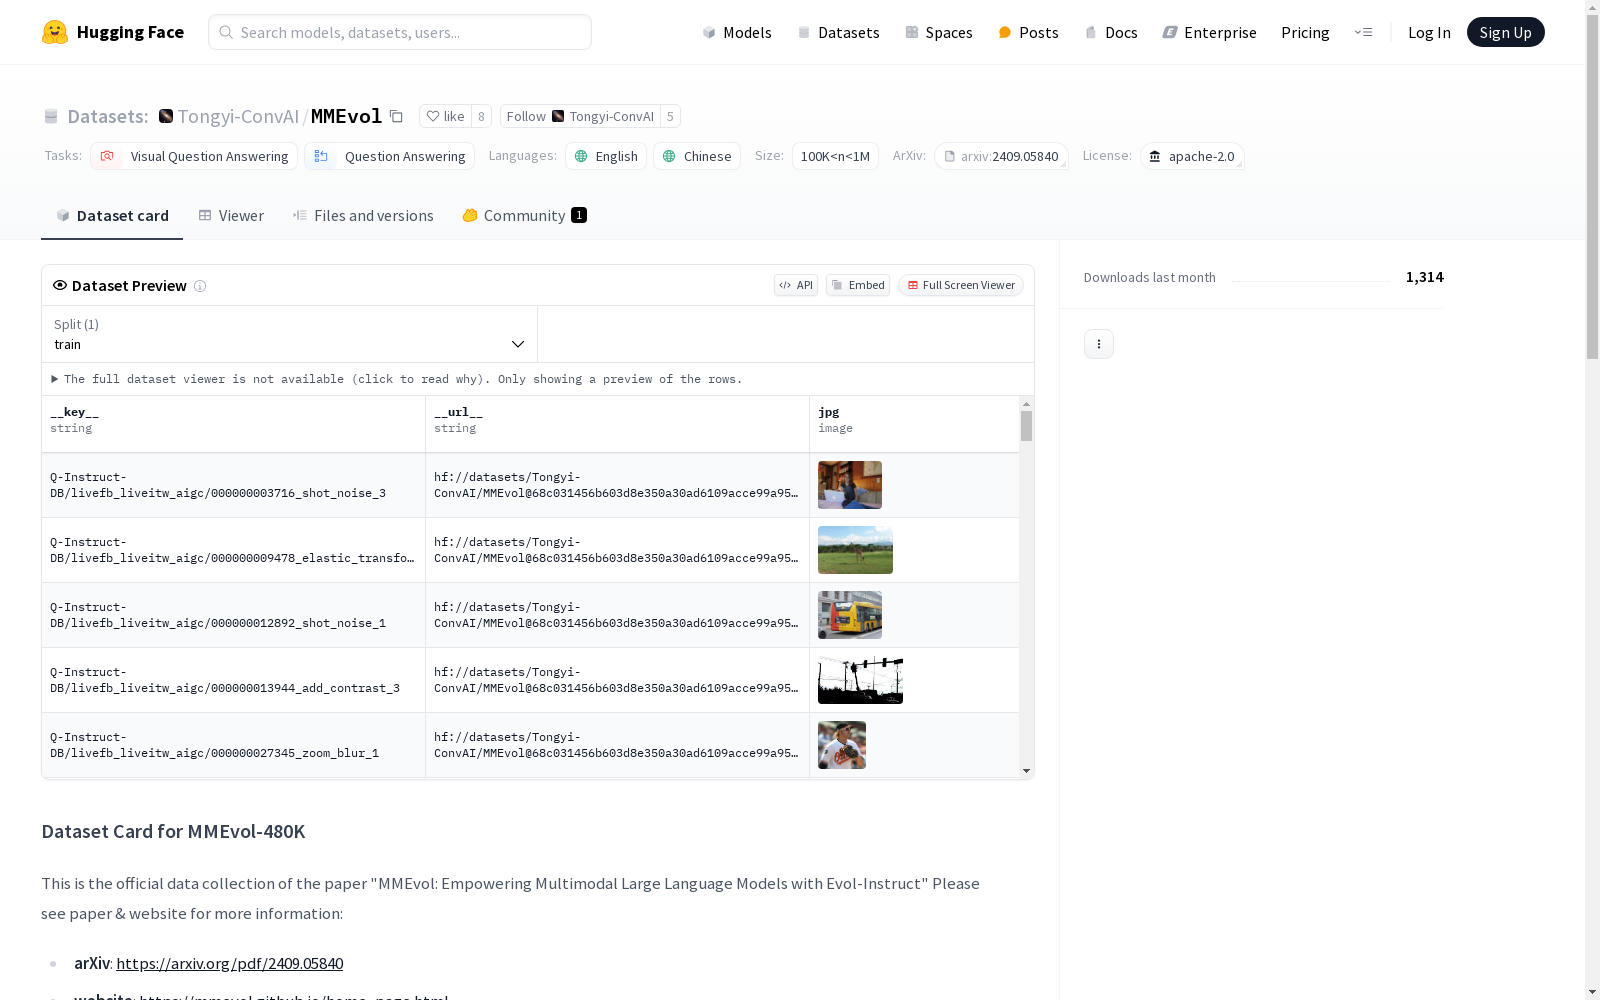Click the info icon beside Dataset Preview
The width and height of the screenshot is (1600, 1000).
[200, 286]
